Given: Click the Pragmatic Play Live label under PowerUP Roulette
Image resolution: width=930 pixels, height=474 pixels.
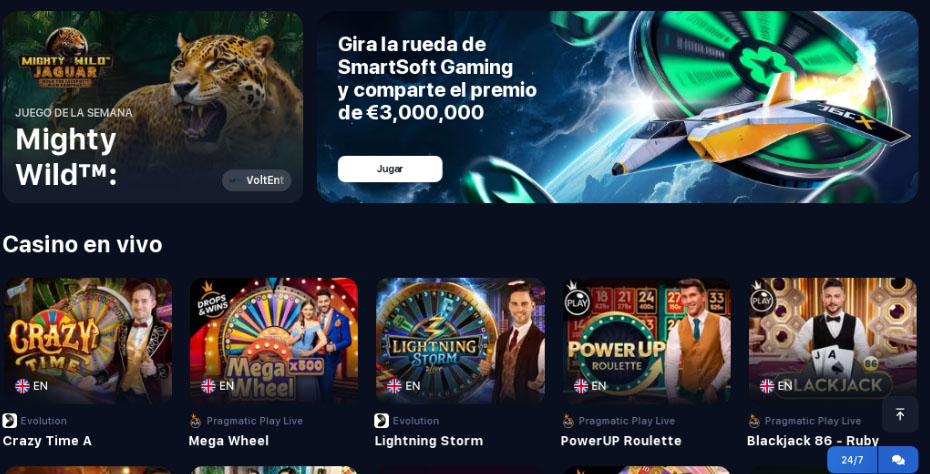Looking at the screenshot, I should click(x=627, y=421).
